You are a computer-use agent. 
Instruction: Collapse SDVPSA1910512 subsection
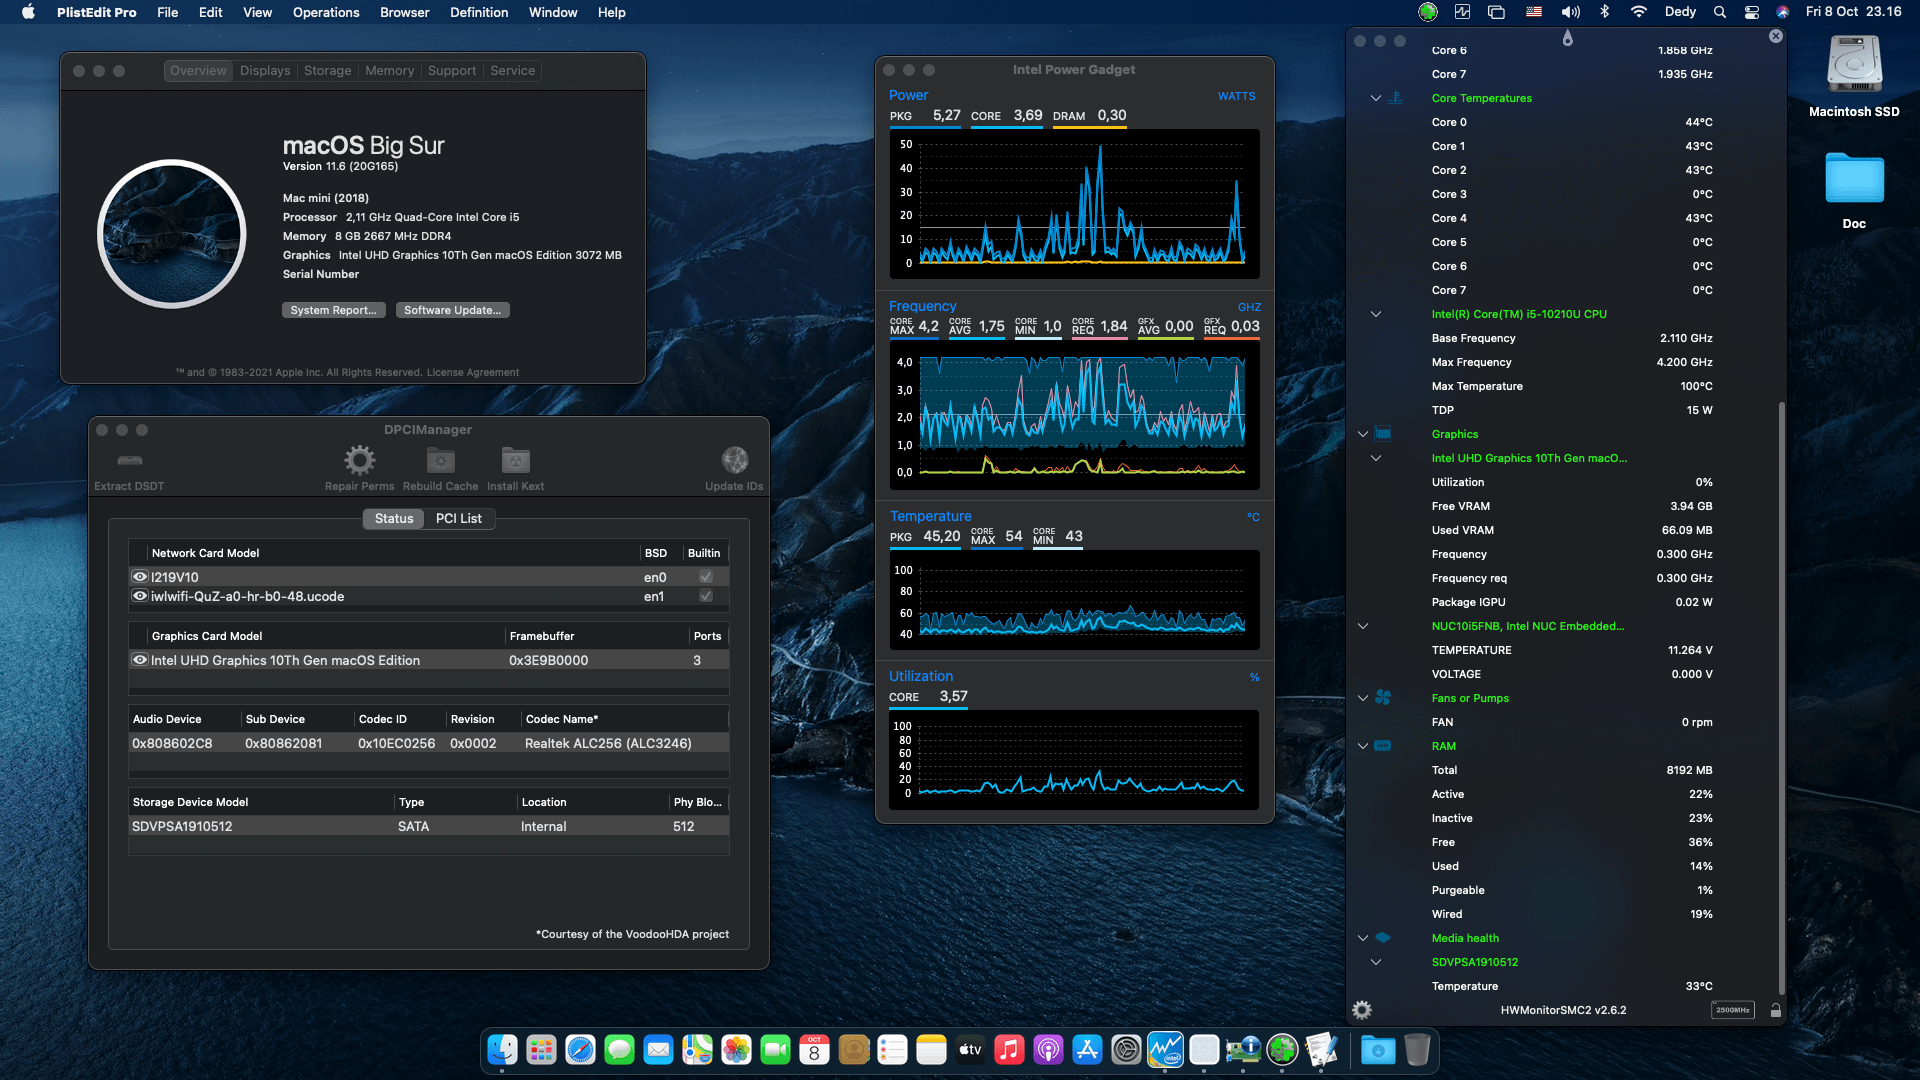click(1376, 962)
